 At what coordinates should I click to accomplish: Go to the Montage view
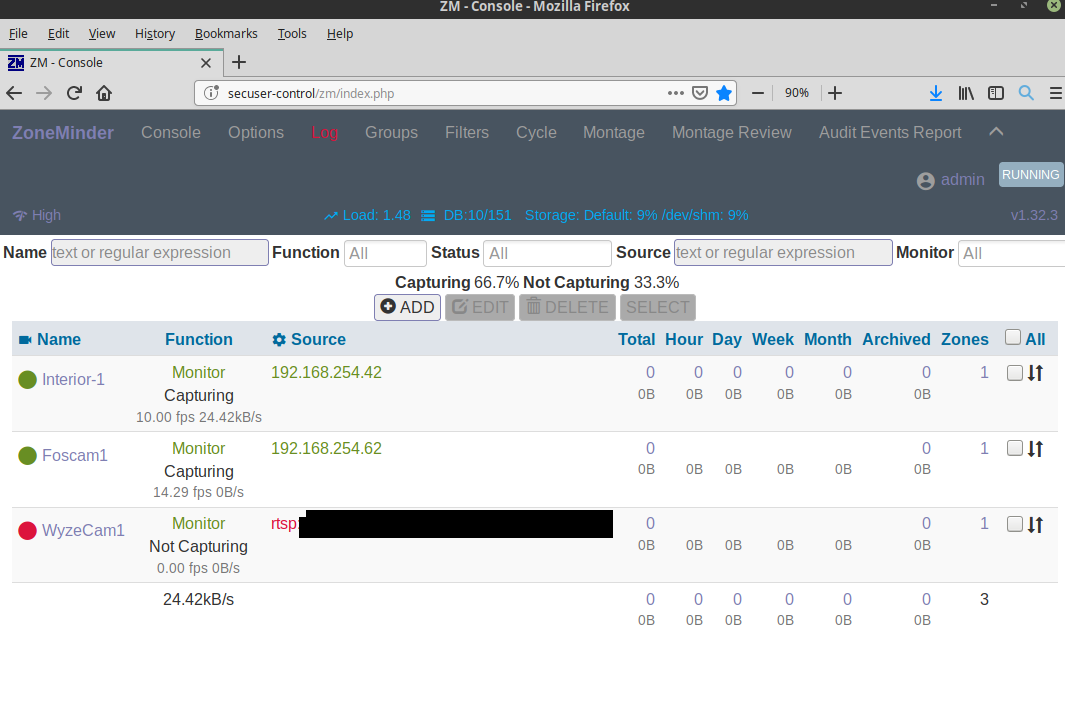pos(614,132)
